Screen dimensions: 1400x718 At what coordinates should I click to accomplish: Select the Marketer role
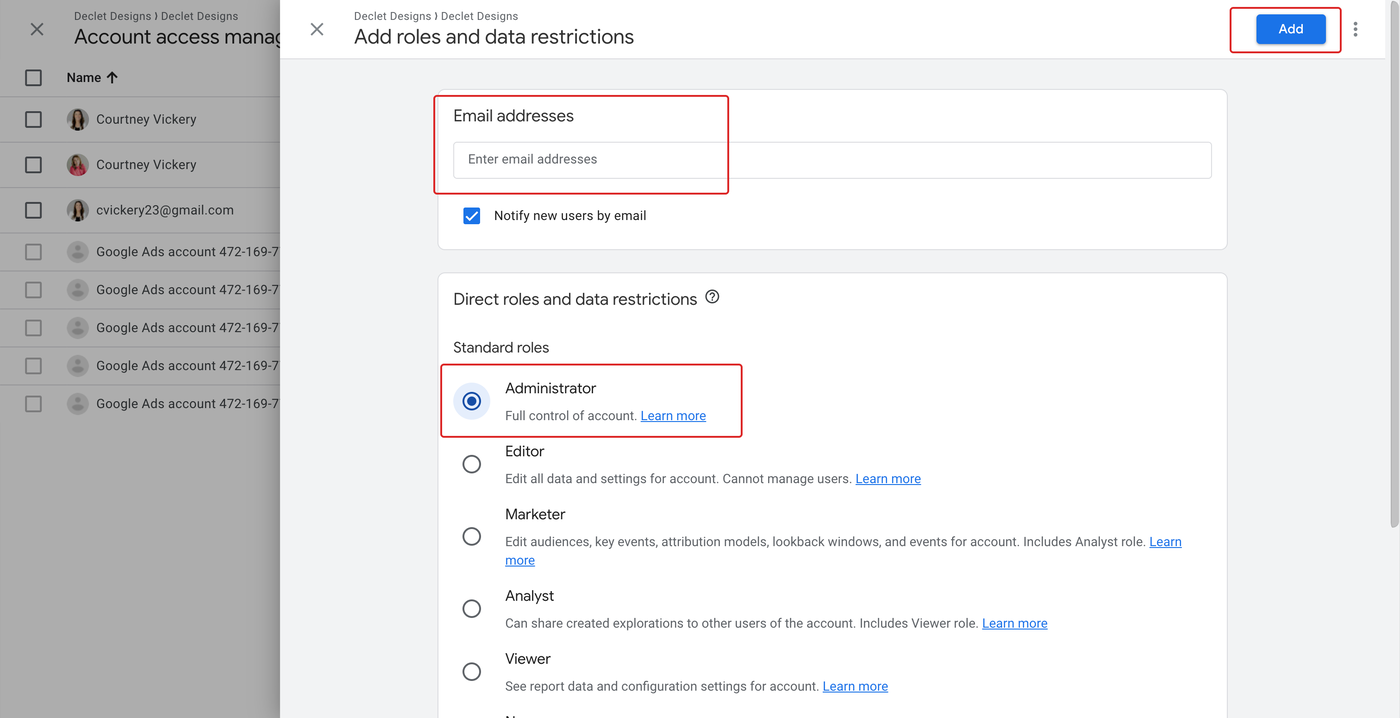tap(472, 537)
